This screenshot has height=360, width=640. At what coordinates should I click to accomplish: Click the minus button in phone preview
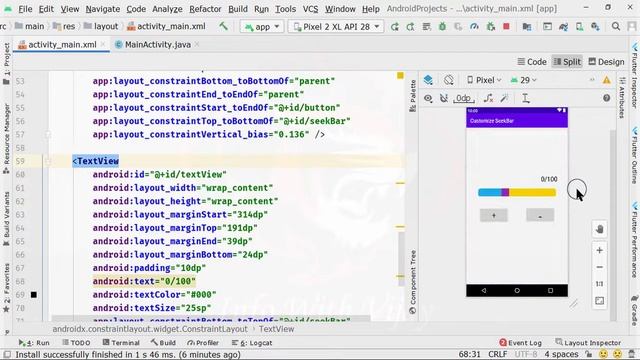coord(540,215)
